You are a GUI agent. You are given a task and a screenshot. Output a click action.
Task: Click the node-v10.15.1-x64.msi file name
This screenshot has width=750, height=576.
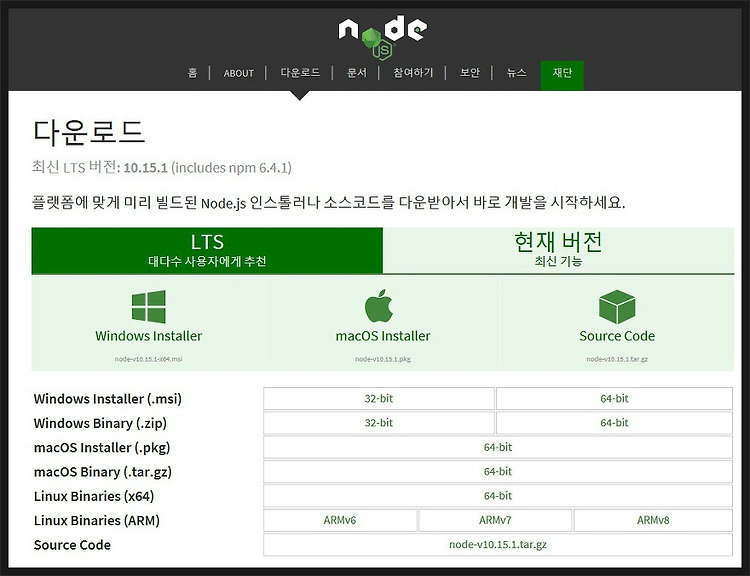149,359
